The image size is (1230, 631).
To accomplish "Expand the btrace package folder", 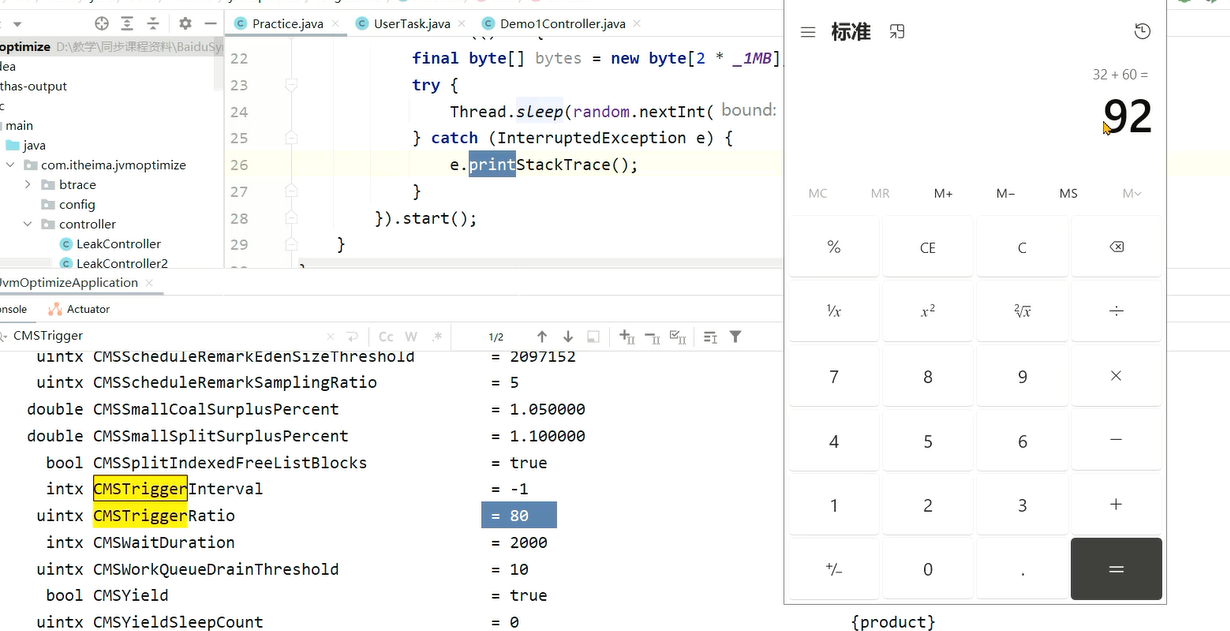I will click(x=28, y=185).
